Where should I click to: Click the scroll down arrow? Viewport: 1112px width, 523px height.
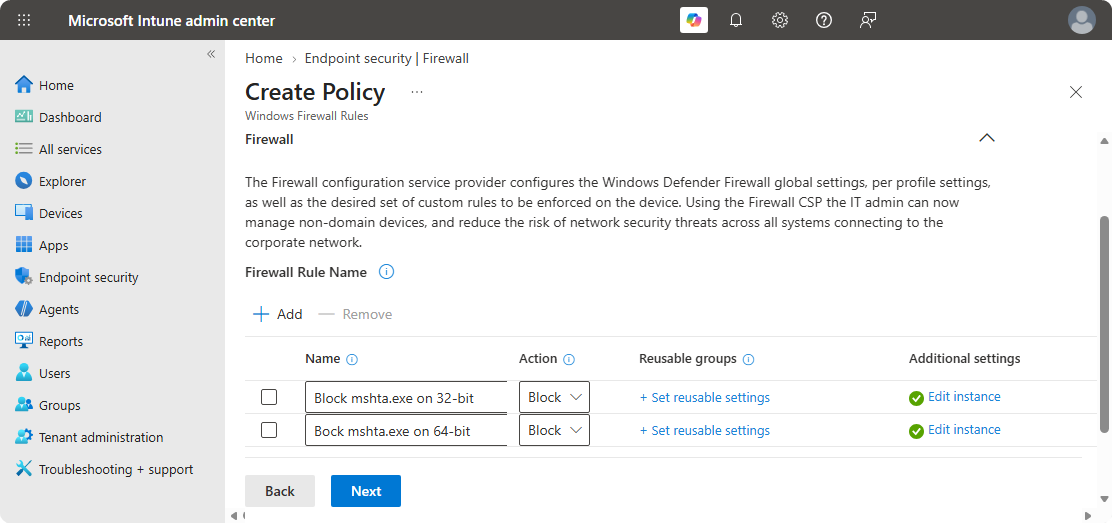[x=1104, y=499]
